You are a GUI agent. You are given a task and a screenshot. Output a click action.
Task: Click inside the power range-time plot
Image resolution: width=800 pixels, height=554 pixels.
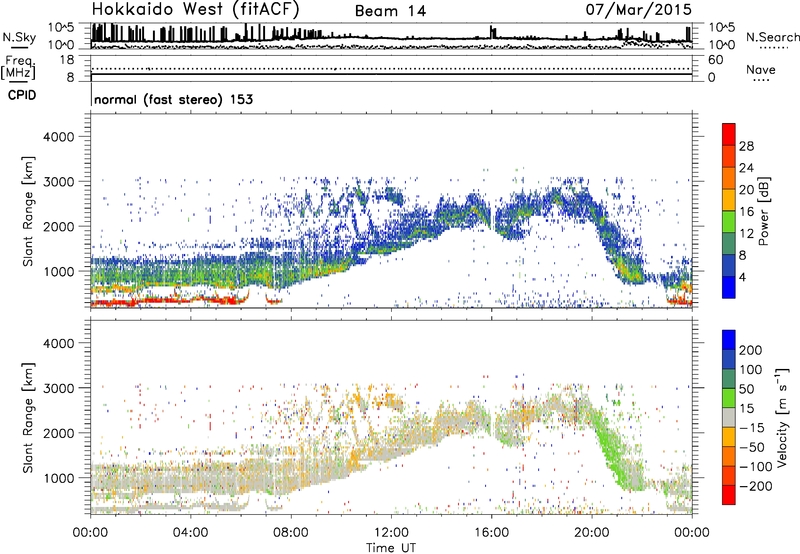(391, 211)
